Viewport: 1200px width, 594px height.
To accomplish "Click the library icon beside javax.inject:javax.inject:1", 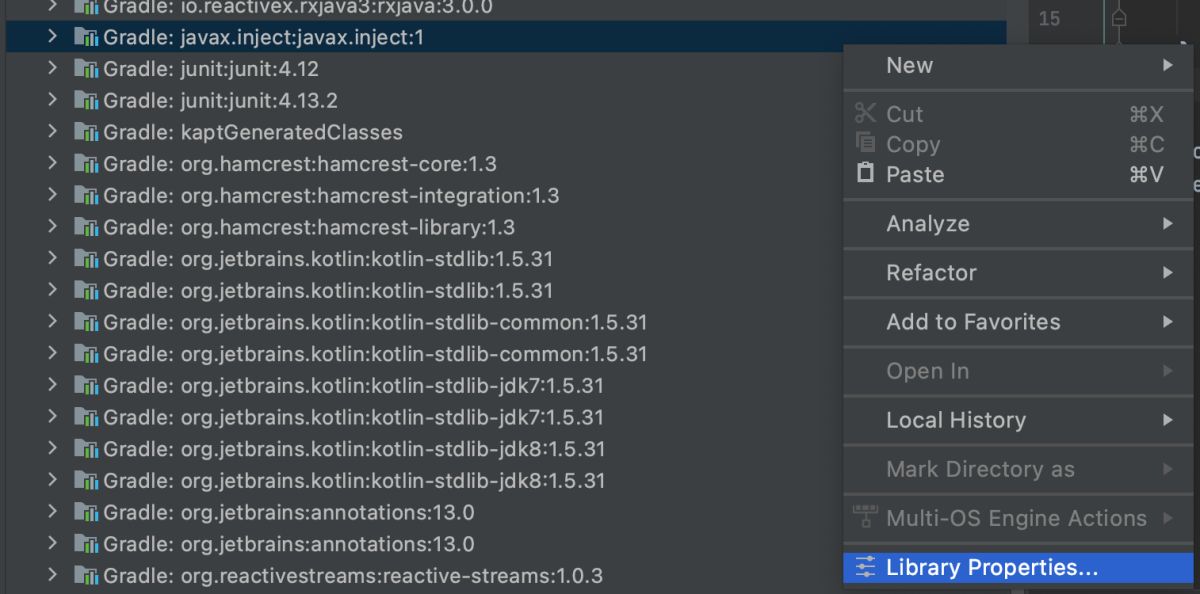I will click(86, 38).
